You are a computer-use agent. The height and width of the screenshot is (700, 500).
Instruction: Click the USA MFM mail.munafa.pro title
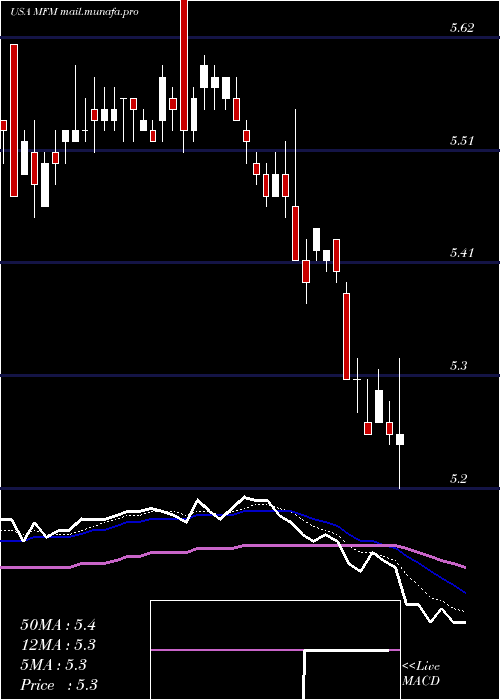click(x=74, y=12)
